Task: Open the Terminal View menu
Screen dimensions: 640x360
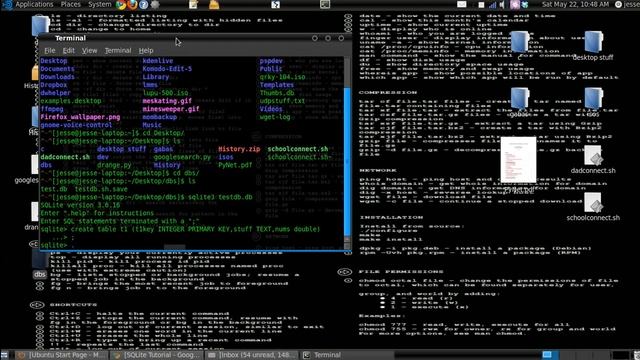Action: coord(89,51)
